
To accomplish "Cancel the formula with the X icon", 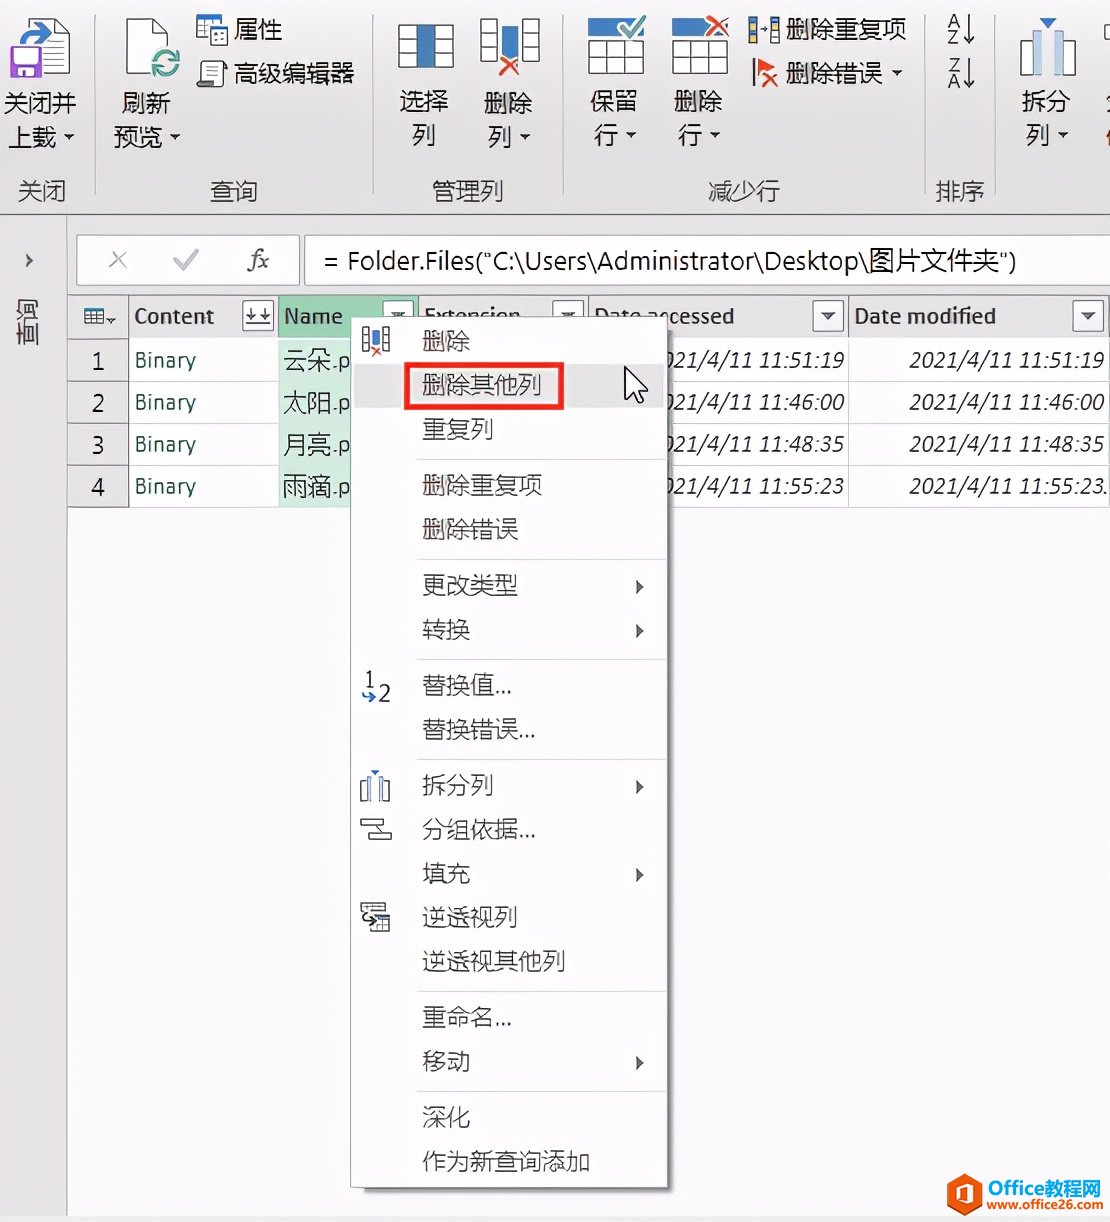I will click(118, 260).
